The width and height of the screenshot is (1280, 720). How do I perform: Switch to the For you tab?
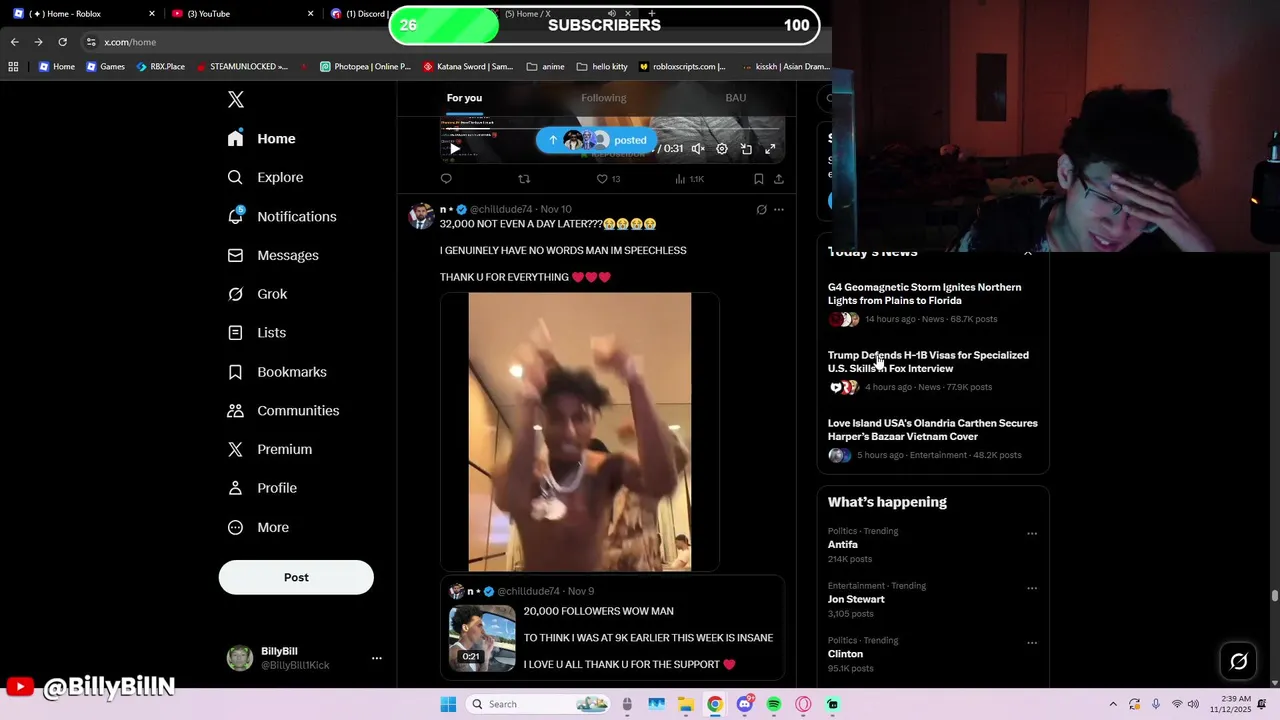click(x=464, y=98)
